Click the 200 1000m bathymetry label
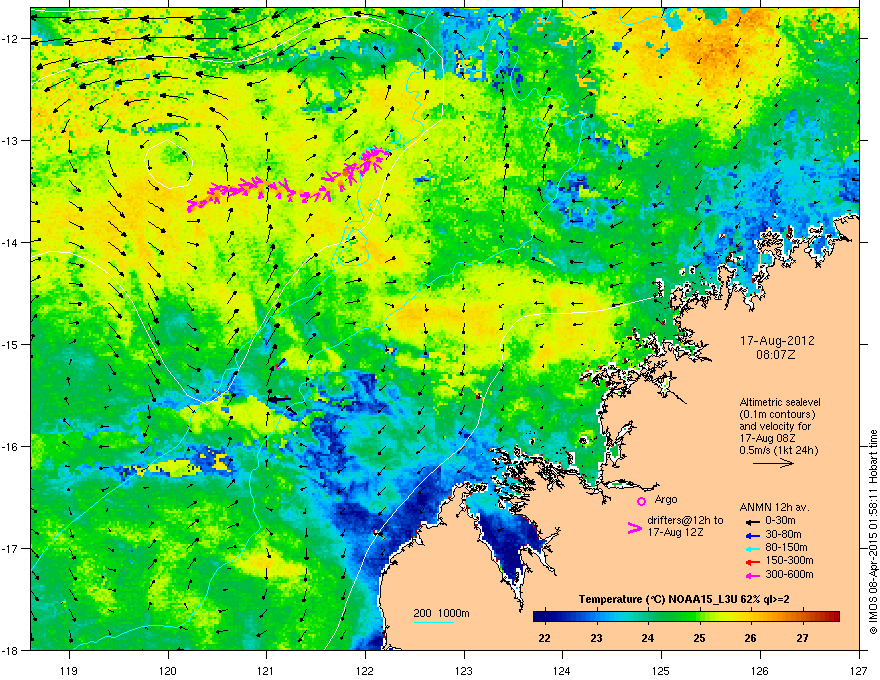The width and height of the screenshot is (880, 680). click(441, 613)
